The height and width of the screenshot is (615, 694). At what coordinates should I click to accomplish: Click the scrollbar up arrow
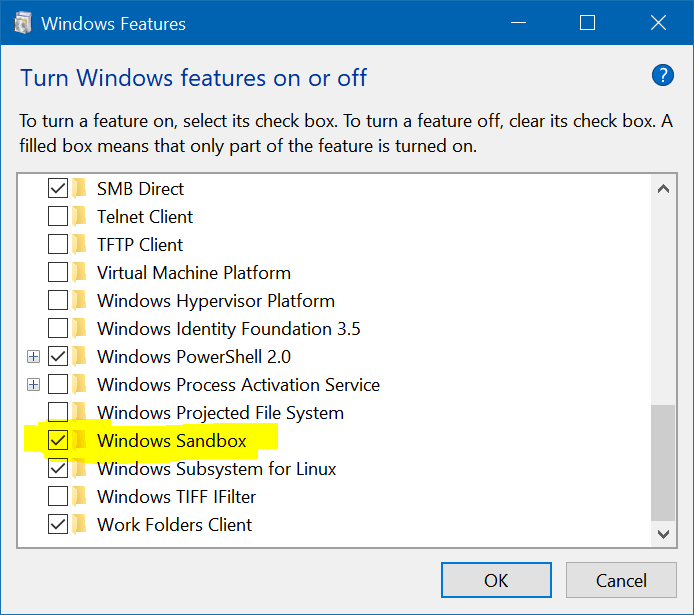coord(663,188)
